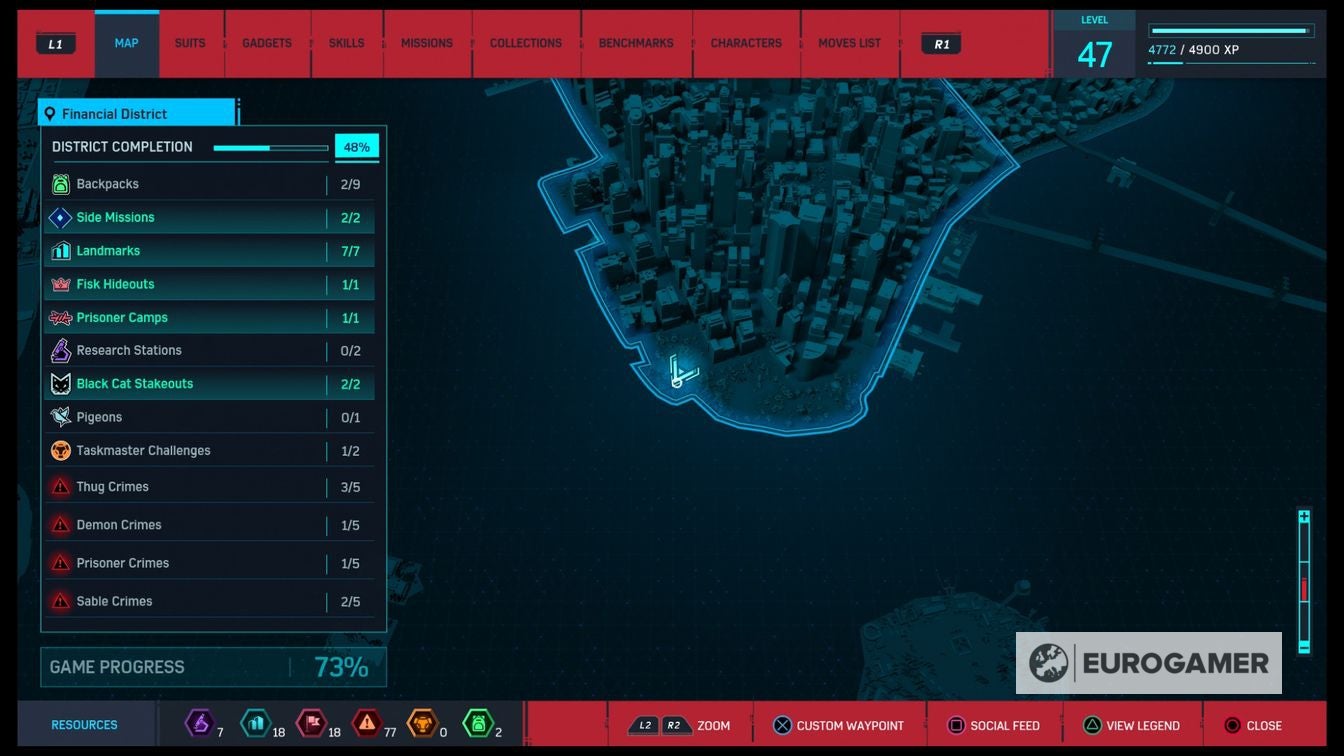
Task: Click the zoom slider plus button
Action: (x=1304, y=517)
